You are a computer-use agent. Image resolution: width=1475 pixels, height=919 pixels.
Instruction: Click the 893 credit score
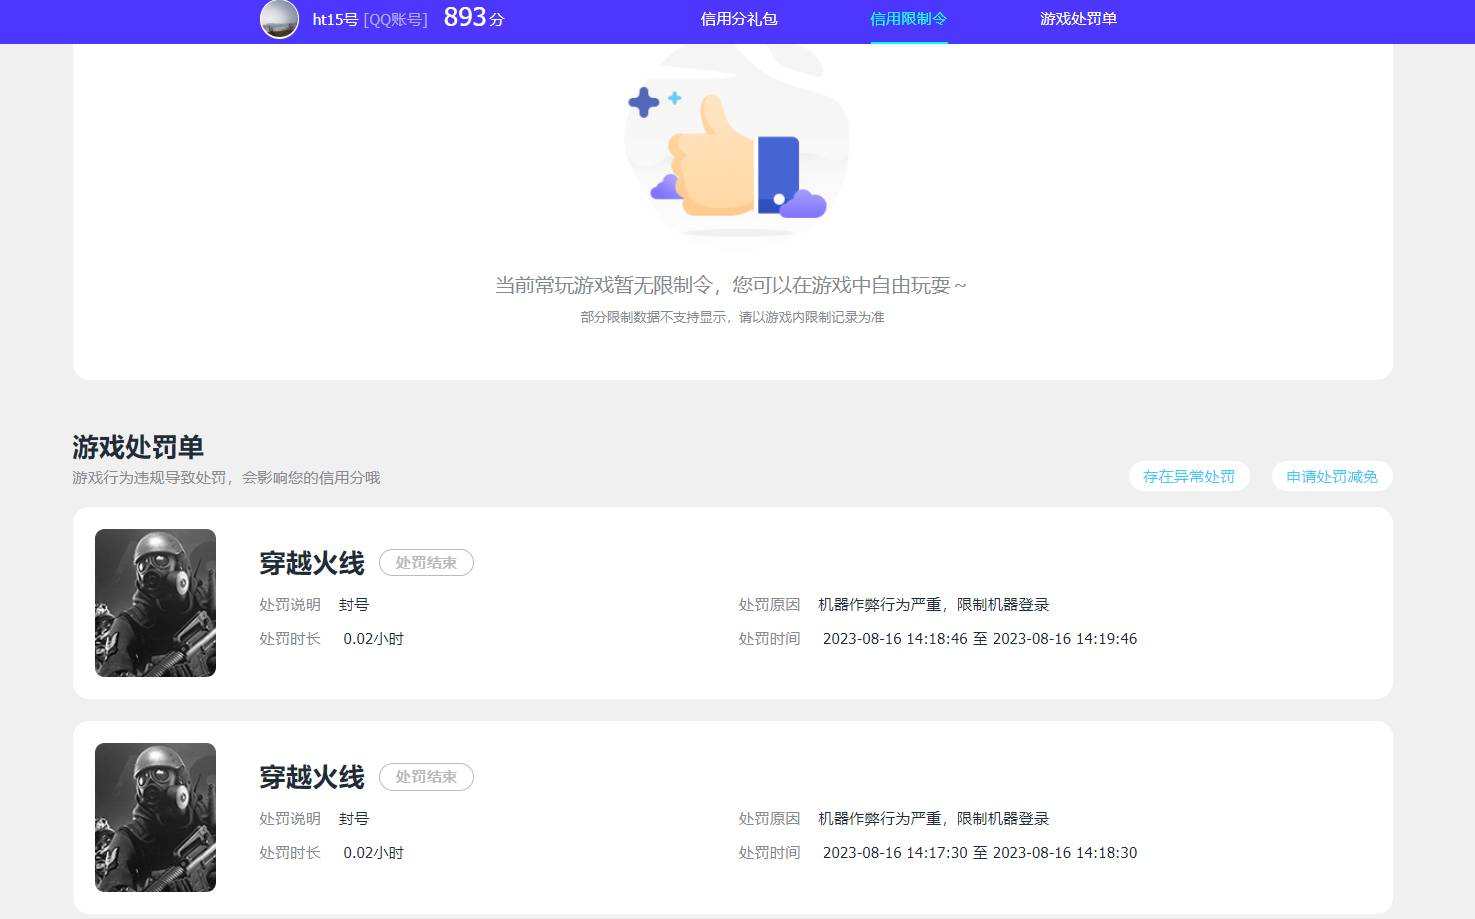465,17
